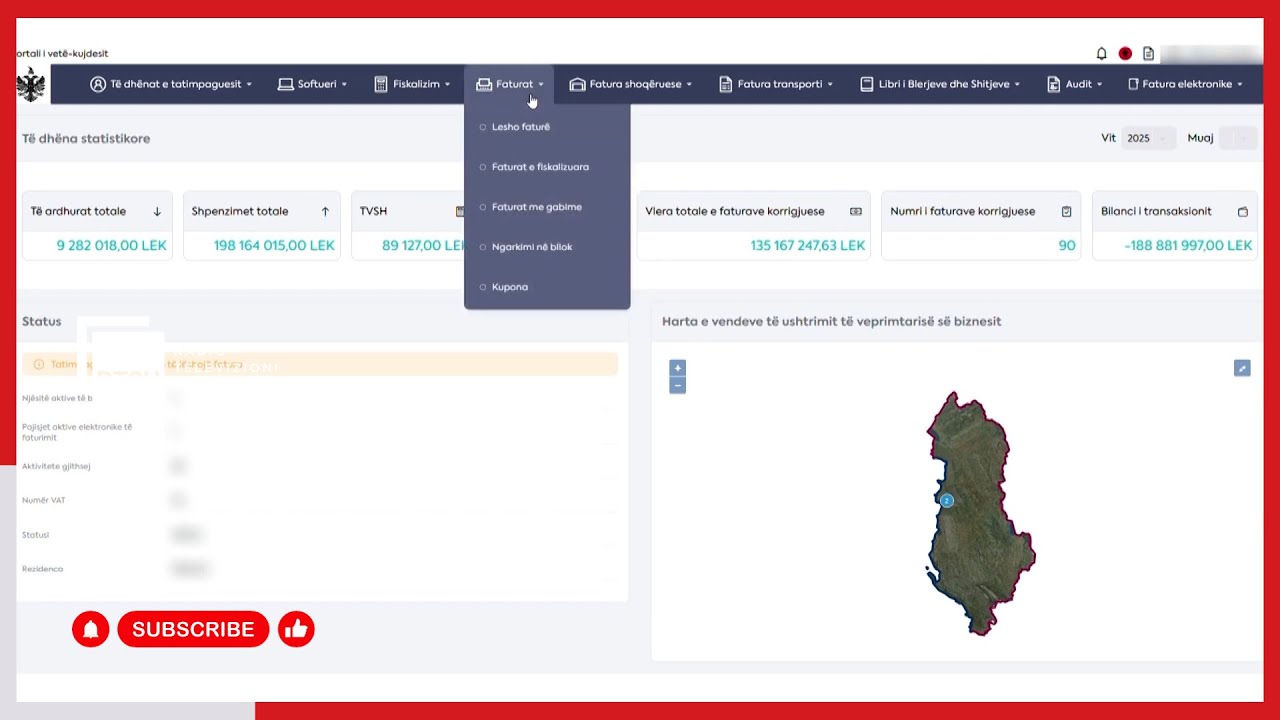Open the Softueri menu

pyautogui.click(x=313, y=84)
